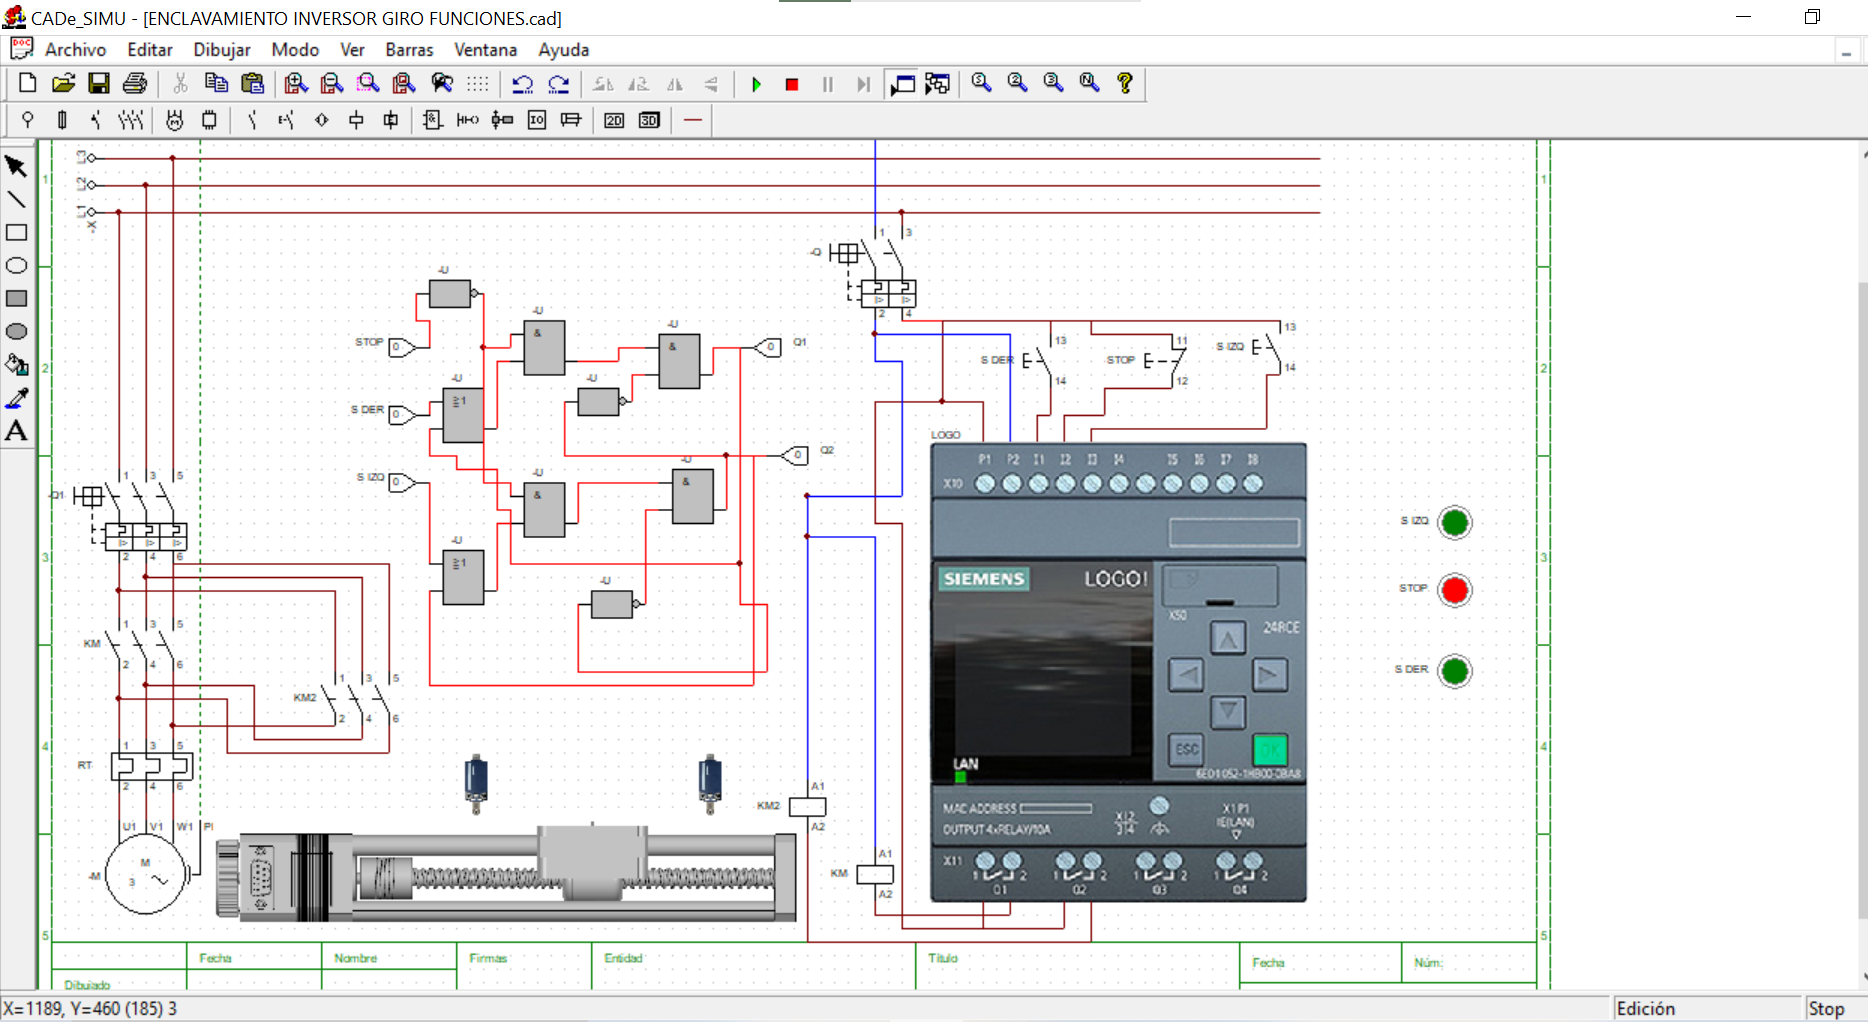Open the Archivo menu
1868x1022 pixels.
(75, 50)
